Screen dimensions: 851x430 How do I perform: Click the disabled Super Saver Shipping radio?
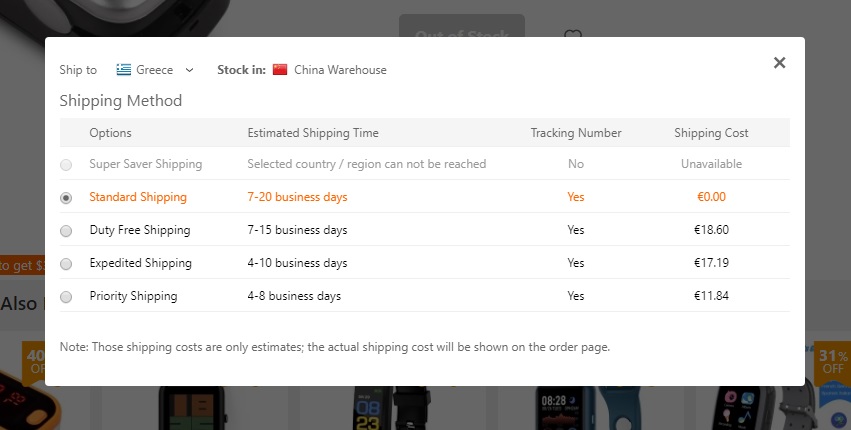click(66, 165)
